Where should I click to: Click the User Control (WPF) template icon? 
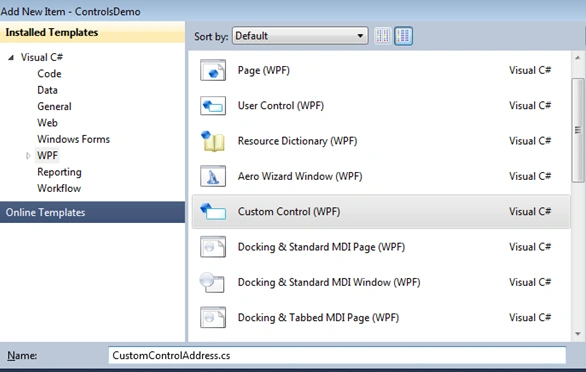[x=213, y=106]
